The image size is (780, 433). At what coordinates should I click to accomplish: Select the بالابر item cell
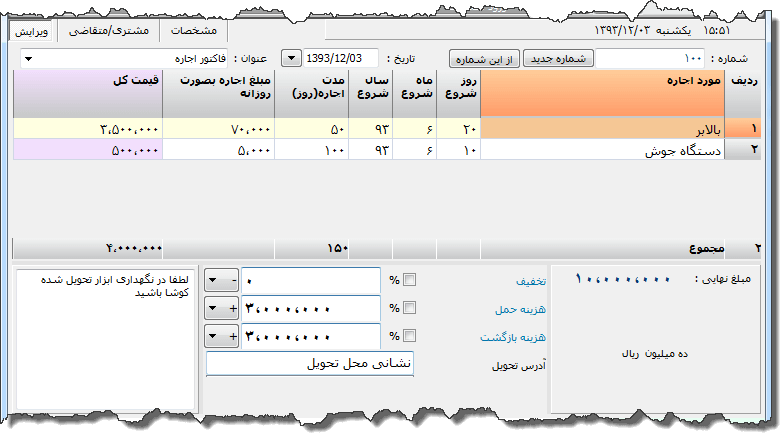point(602,128)
